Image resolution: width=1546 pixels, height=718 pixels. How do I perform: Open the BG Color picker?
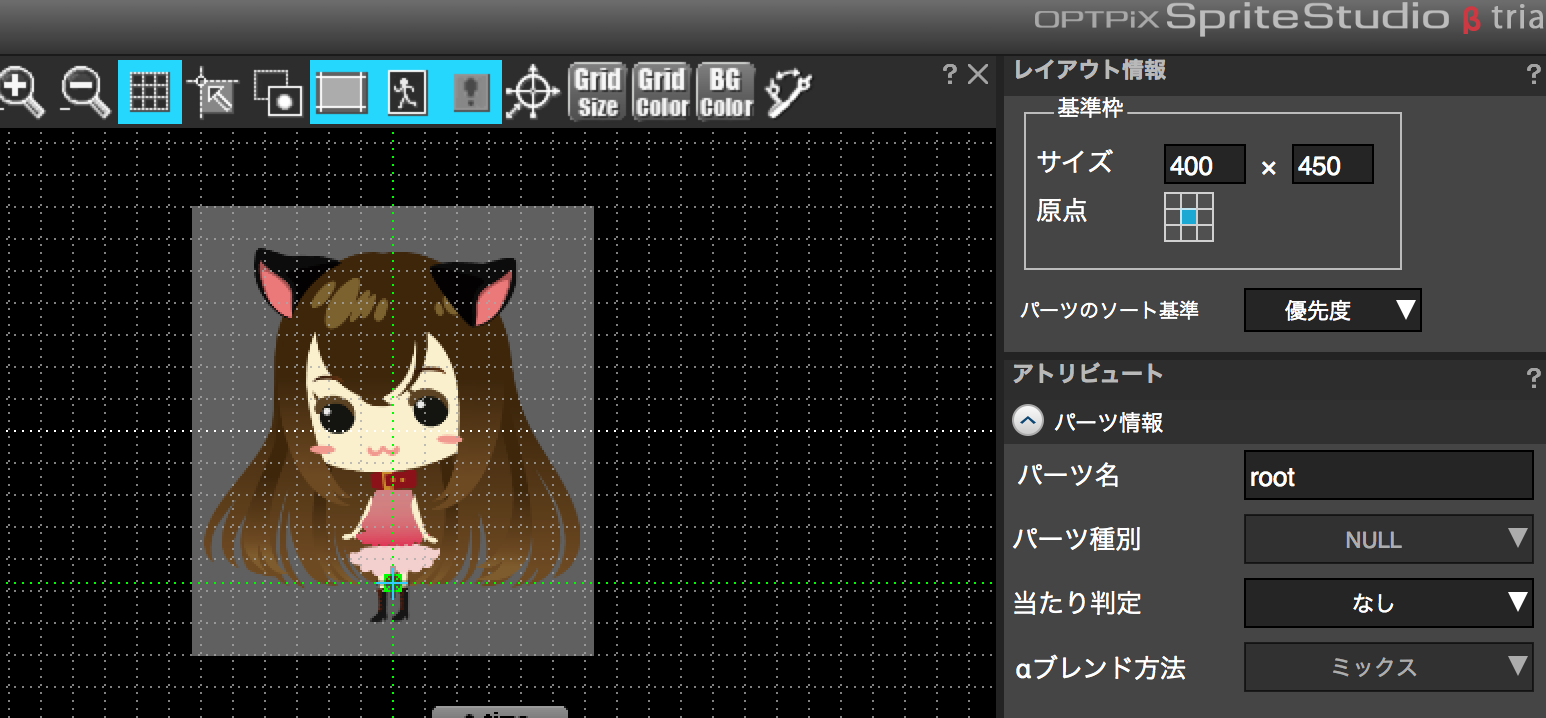point(726,92)
